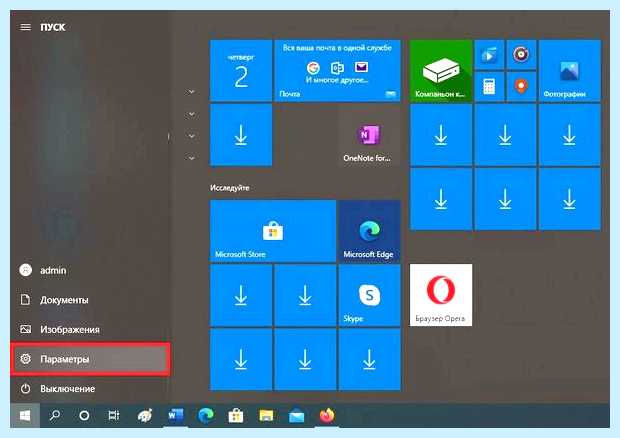
Task: Open Изображения folder from Start sidebar
Action: (90, 329)
